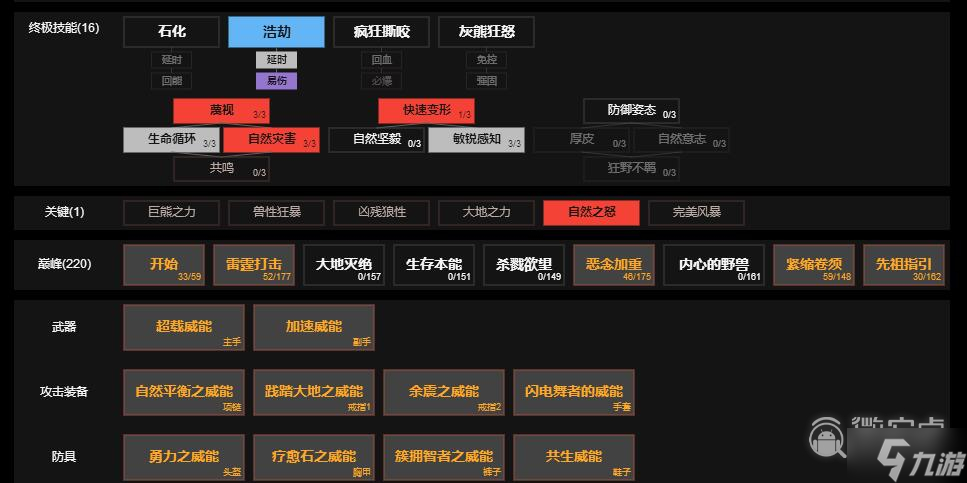Add a point to 自然坚毅 0/3
Viewport: 967px width, 483px height.
pyautogui.click(x=376, y=140)
